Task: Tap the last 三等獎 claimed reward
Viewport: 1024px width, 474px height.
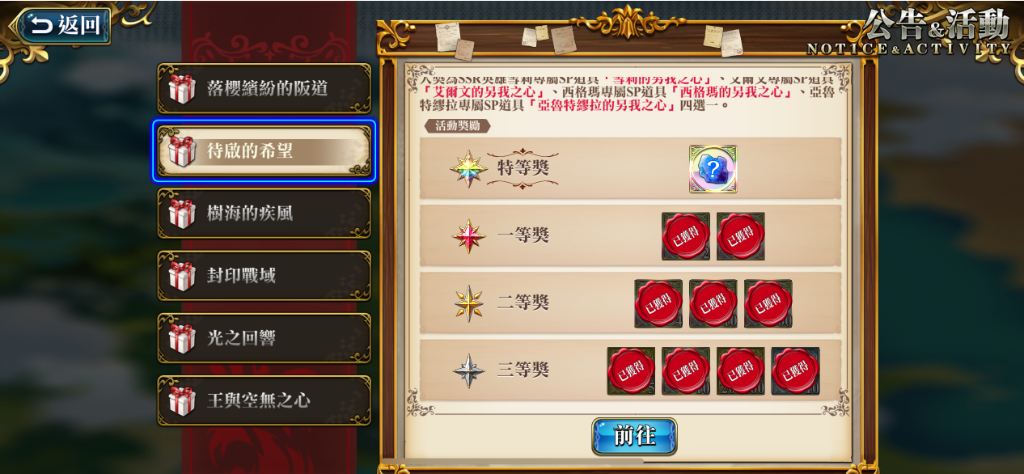Action: tap(795, 371)
